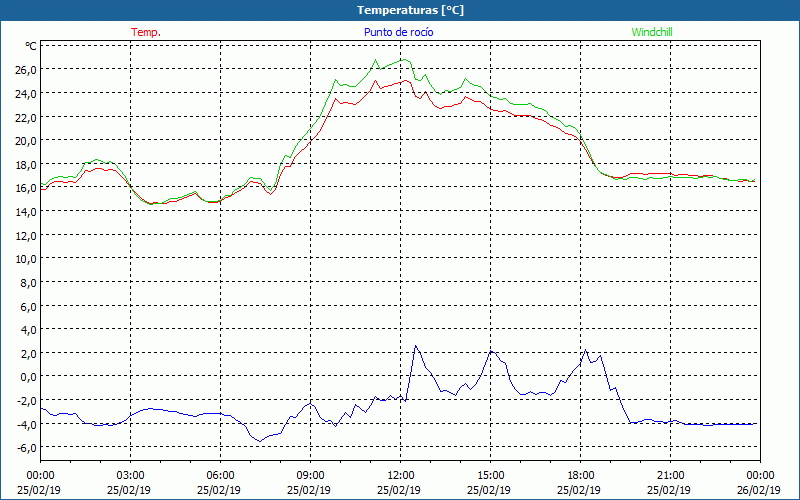Click the 18,0 y-axis value
Screen dimensions: 800x500
26,165
